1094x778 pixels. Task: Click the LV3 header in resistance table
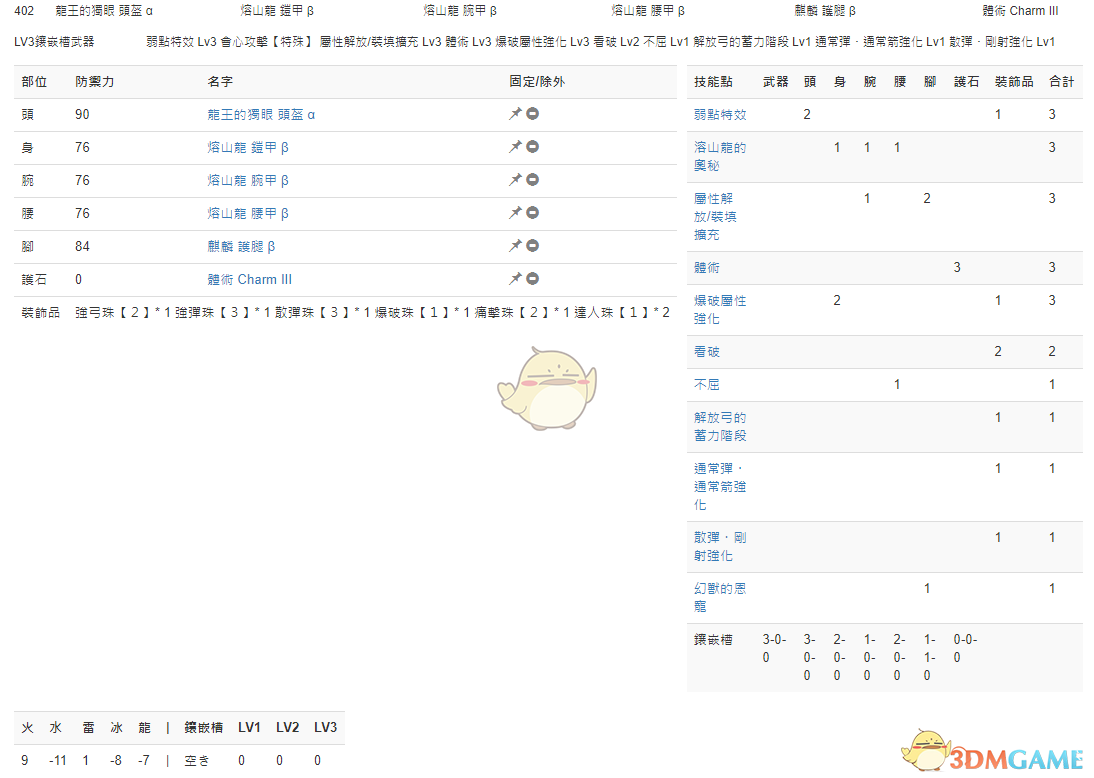click(x=325, y=727)
